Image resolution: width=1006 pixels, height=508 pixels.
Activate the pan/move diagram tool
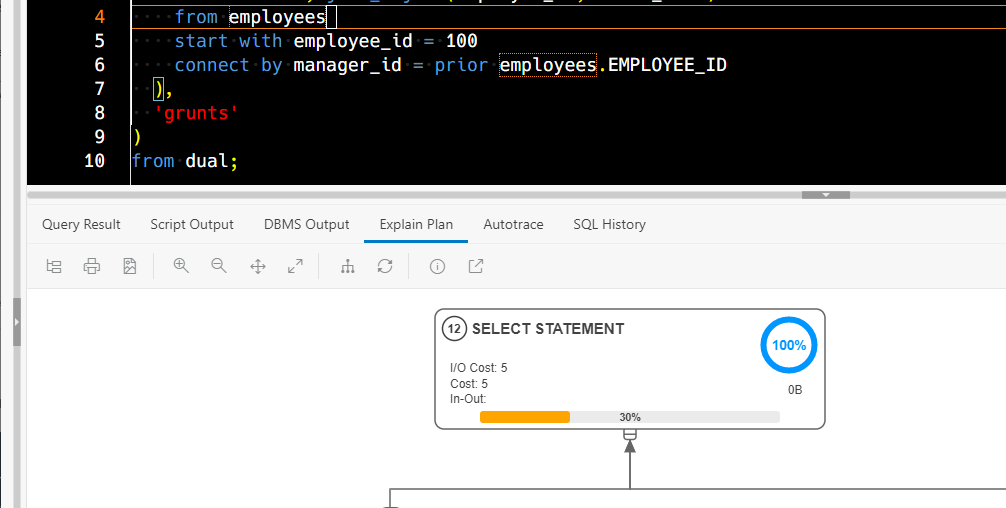tap(258, 266)
